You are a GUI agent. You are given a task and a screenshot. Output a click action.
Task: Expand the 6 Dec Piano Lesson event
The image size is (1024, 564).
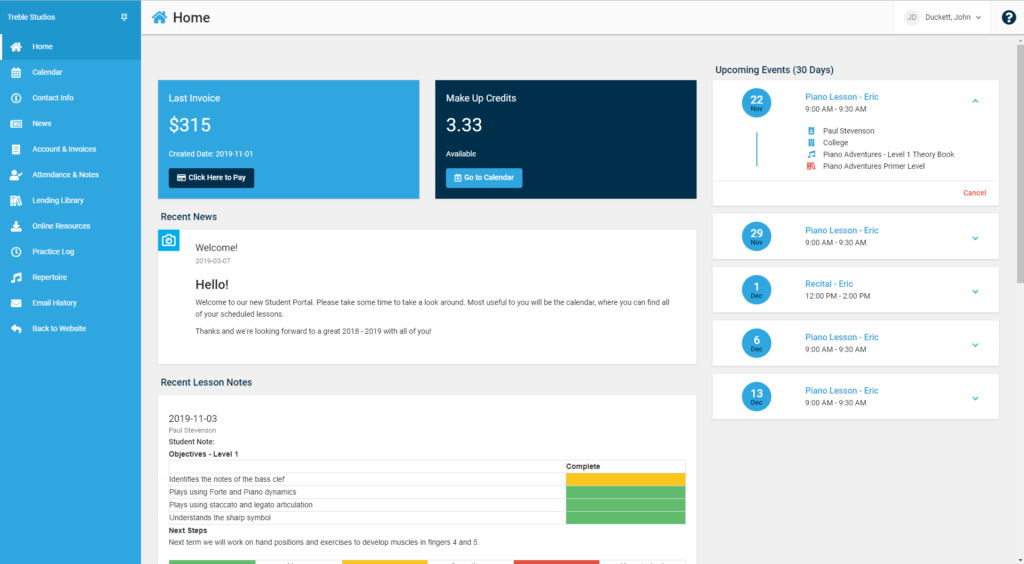(x=975, y=345)
